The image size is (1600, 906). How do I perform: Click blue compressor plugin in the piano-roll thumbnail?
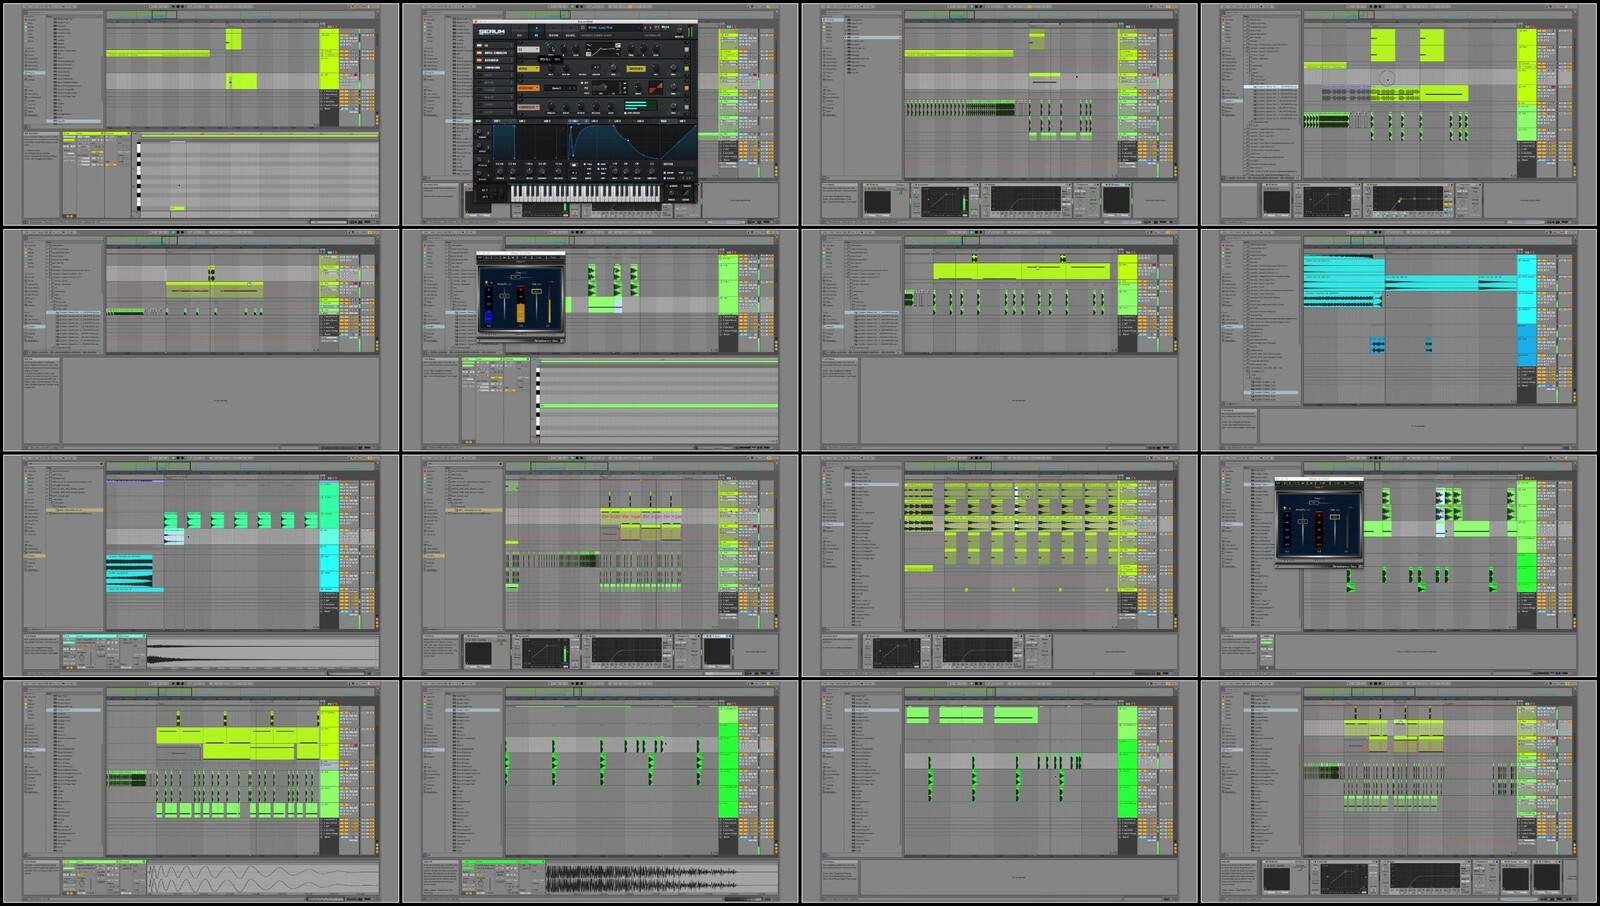pos(521,296)
